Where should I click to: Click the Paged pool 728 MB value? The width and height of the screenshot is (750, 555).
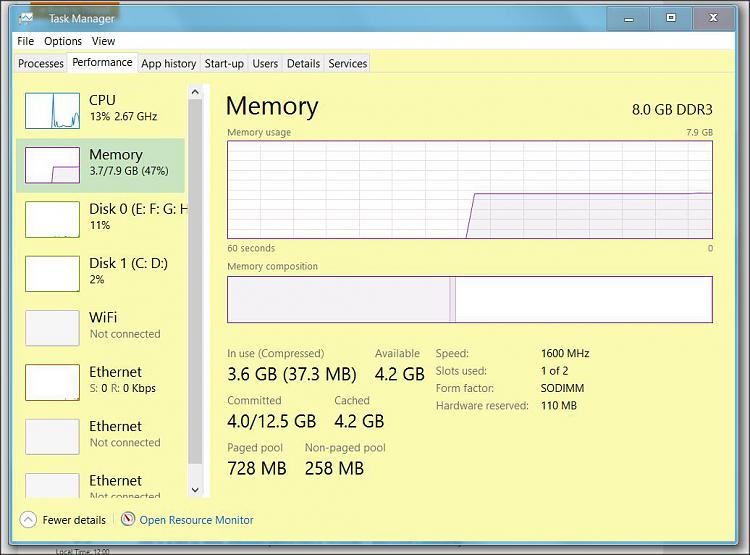pyautogui.click(x=257, y=468)
